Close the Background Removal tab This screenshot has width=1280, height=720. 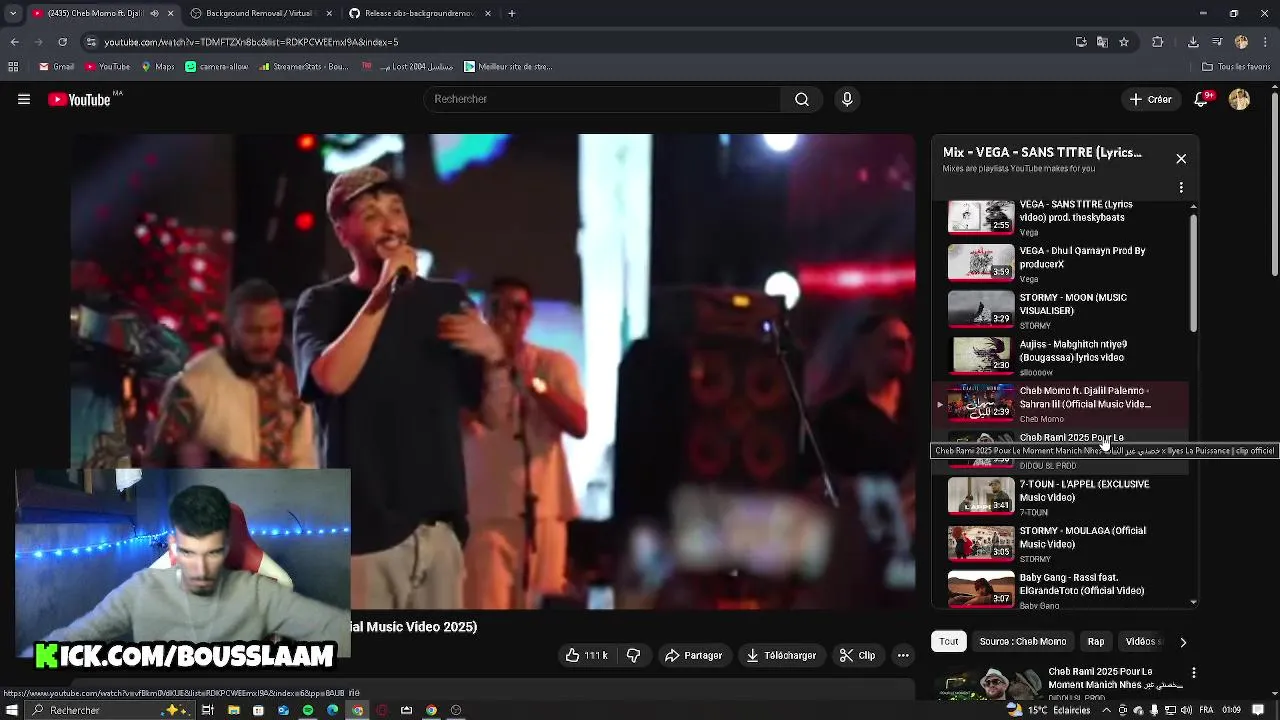pyautogui.click(x=329, y=13)
